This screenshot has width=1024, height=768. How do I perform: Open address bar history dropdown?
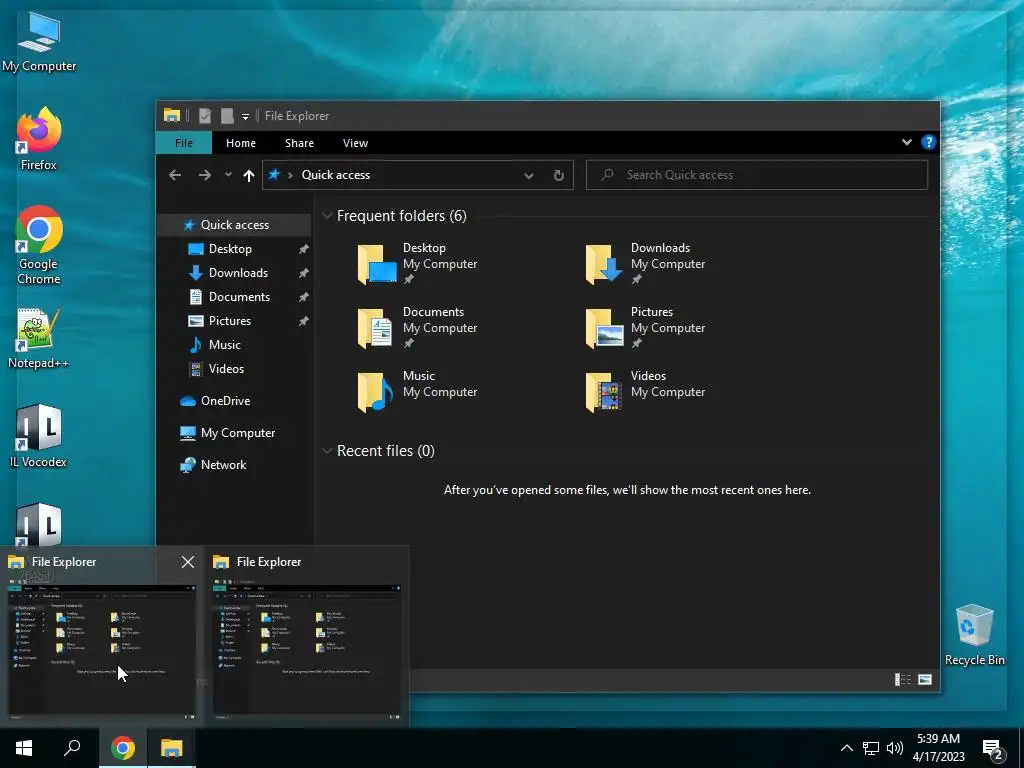529,176
